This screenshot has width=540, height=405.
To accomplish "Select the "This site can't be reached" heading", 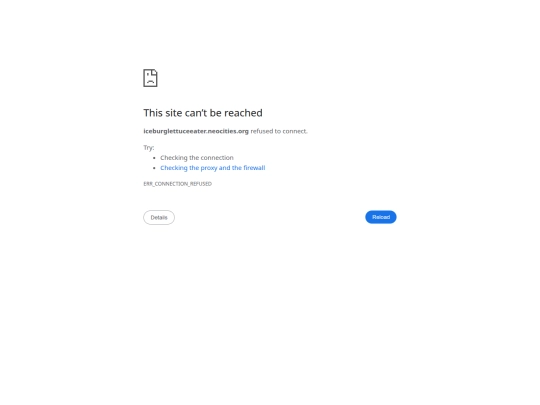I will pyautogui.click(x=203, y=113).
